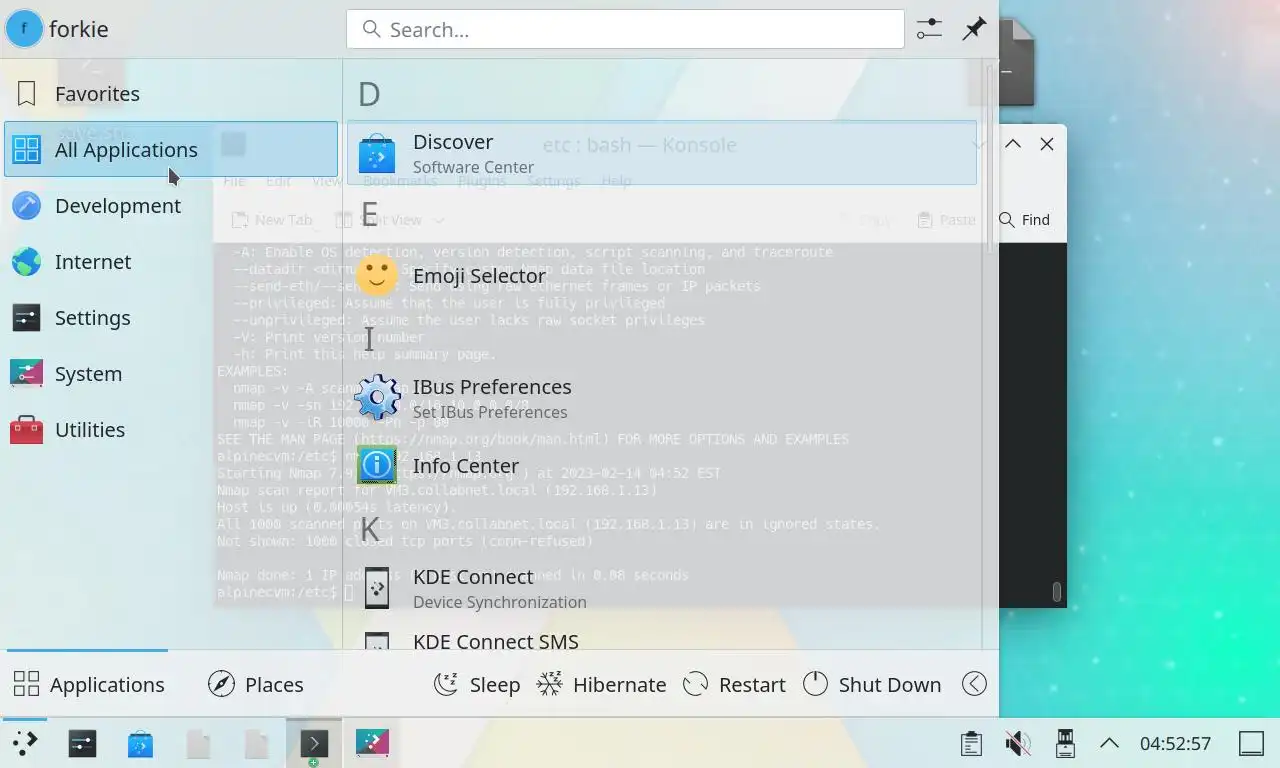Click Find in the Konsole toolbar
The height and width of the screenshot is (768, 1280).
(1025, 220)
